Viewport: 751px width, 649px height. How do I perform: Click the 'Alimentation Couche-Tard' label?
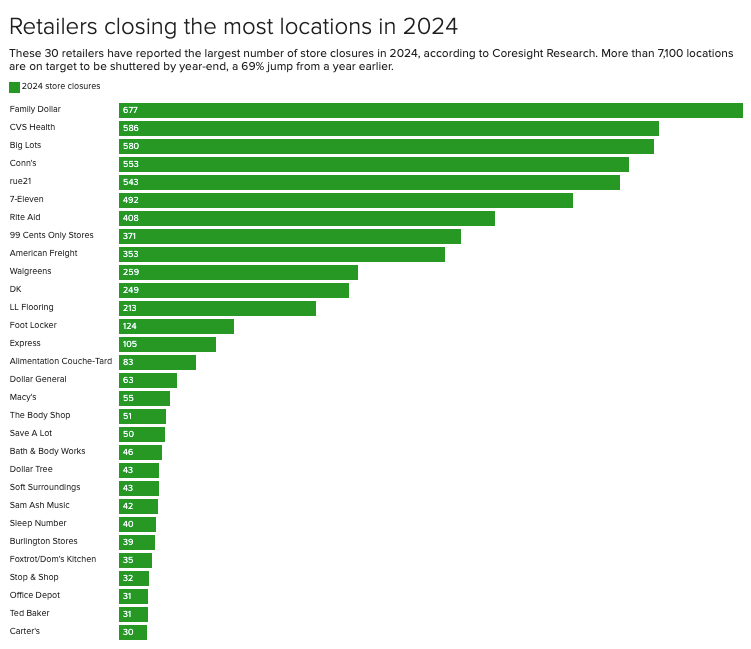click(x=61, y=361)
